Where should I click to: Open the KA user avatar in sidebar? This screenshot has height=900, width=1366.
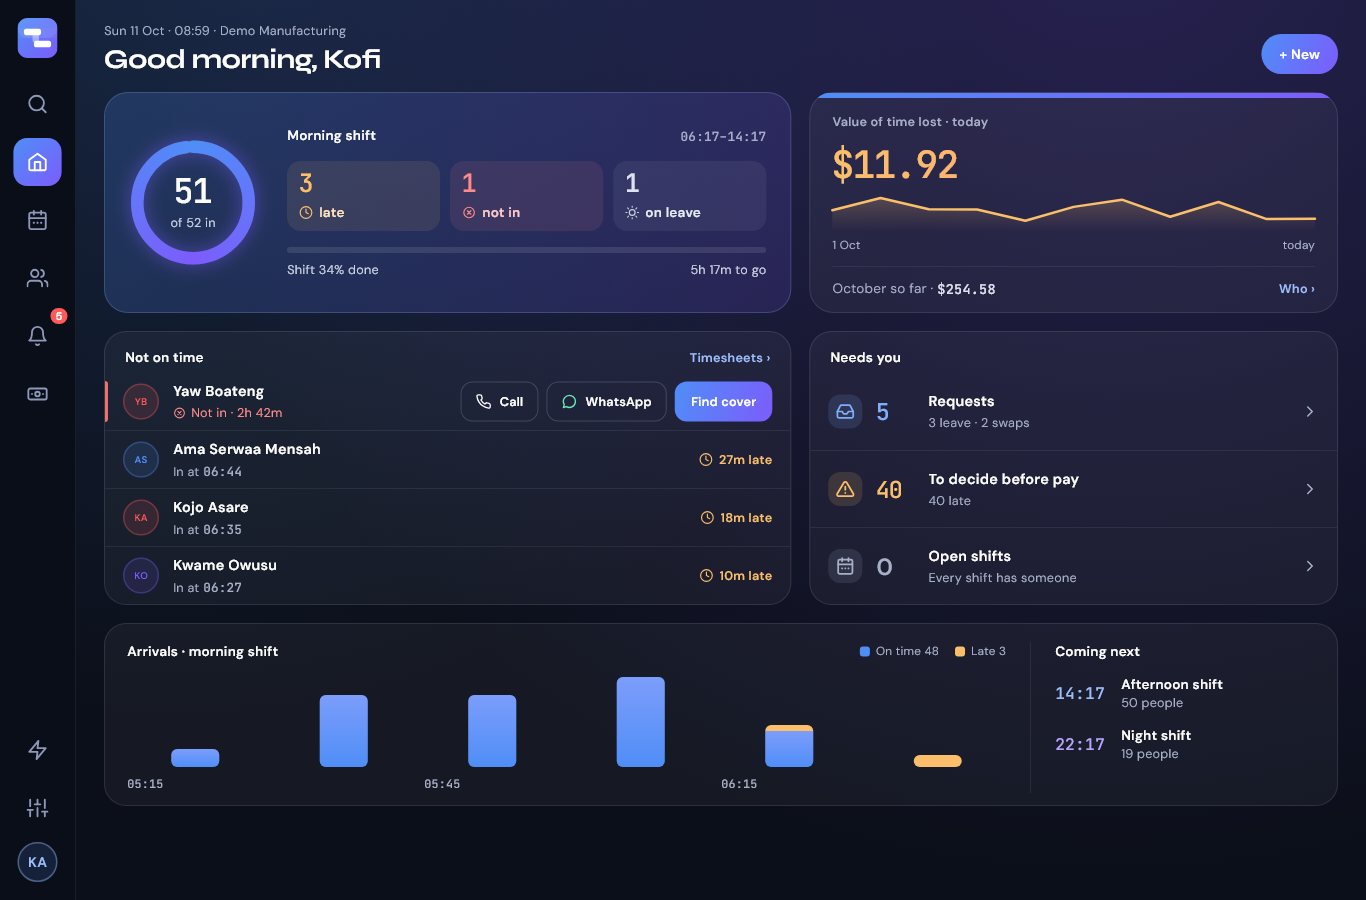coord(37,862)
